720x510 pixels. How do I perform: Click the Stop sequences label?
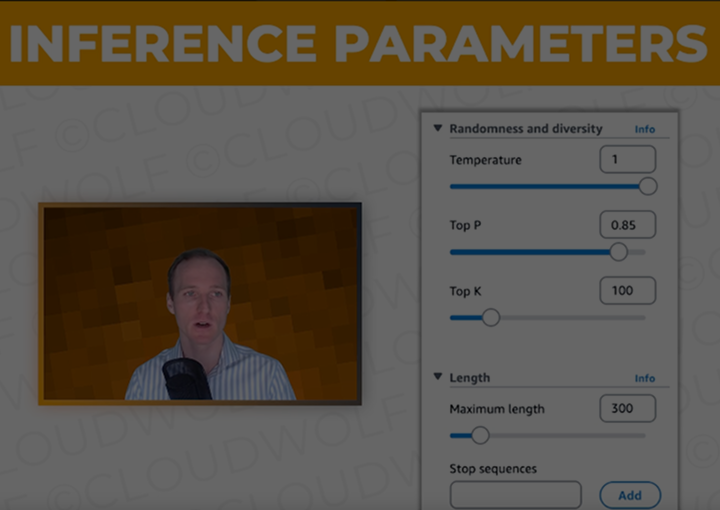pos(493,469)
